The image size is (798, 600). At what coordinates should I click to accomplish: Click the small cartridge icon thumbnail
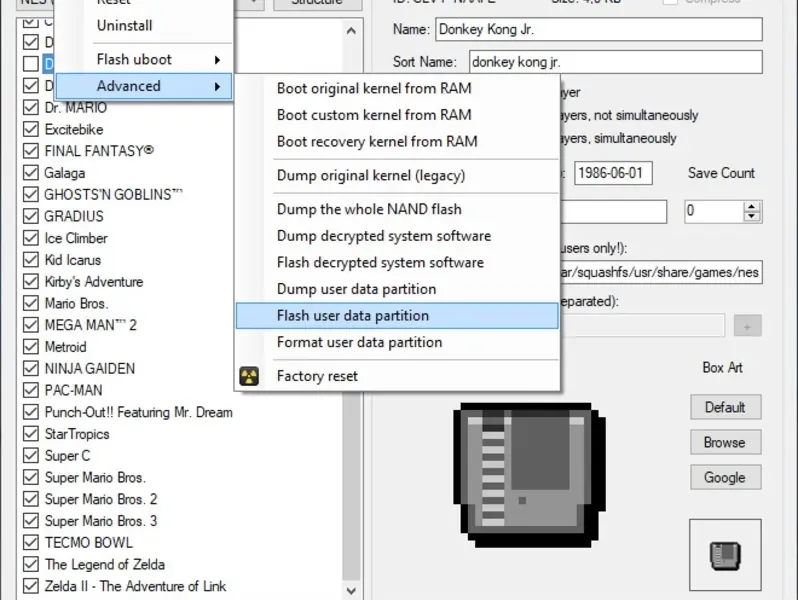pos(725,555)
